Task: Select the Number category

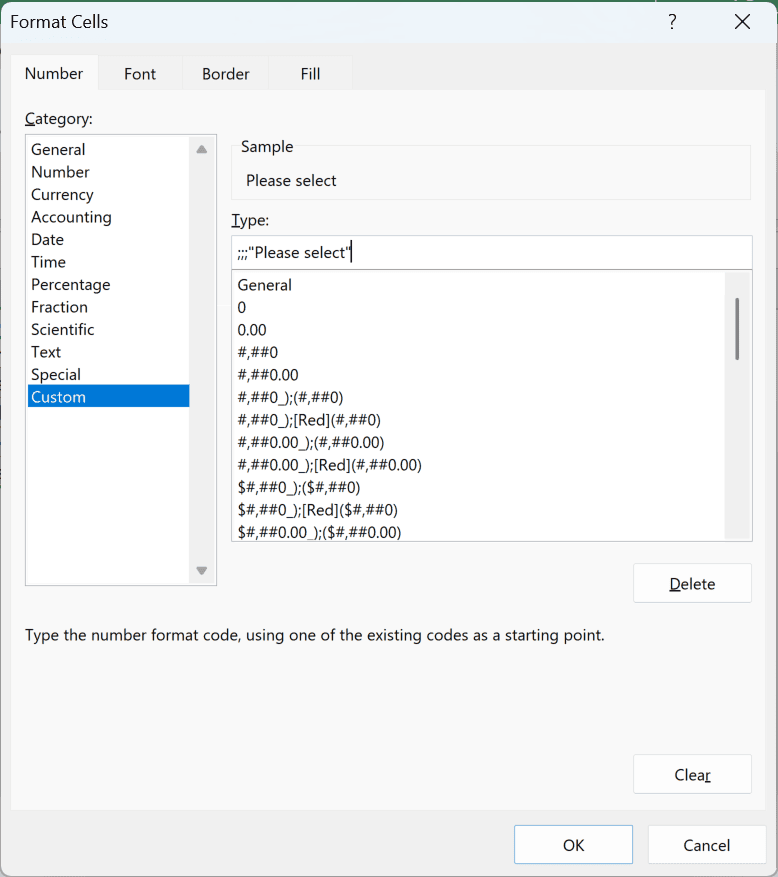Action: (x=109, y=172)
